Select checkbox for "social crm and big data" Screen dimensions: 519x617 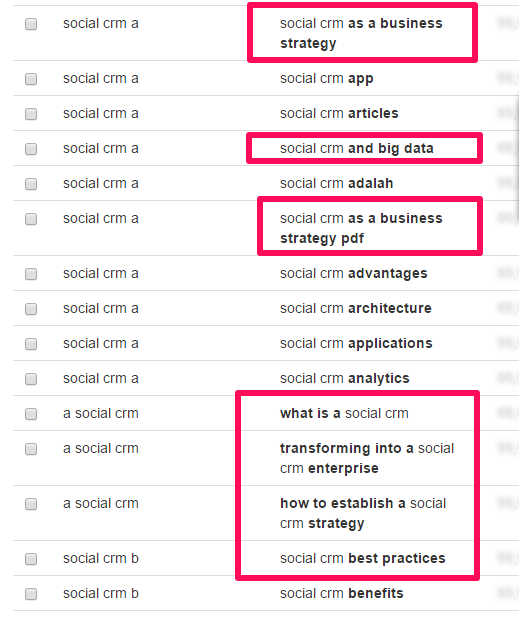(31, 149)
